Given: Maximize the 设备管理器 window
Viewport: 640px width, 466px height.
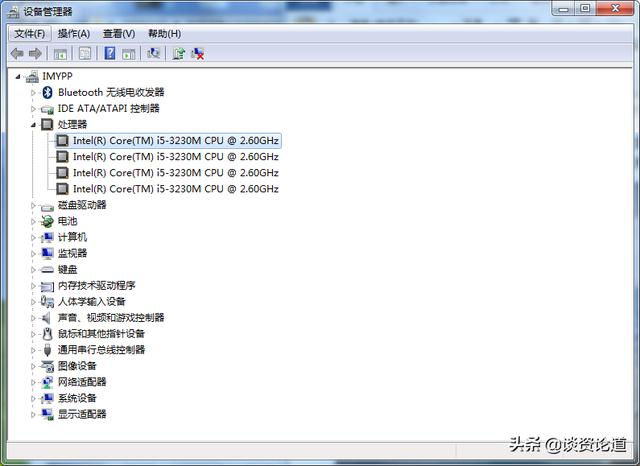Looking at the screenshot, I should [586, 9].
